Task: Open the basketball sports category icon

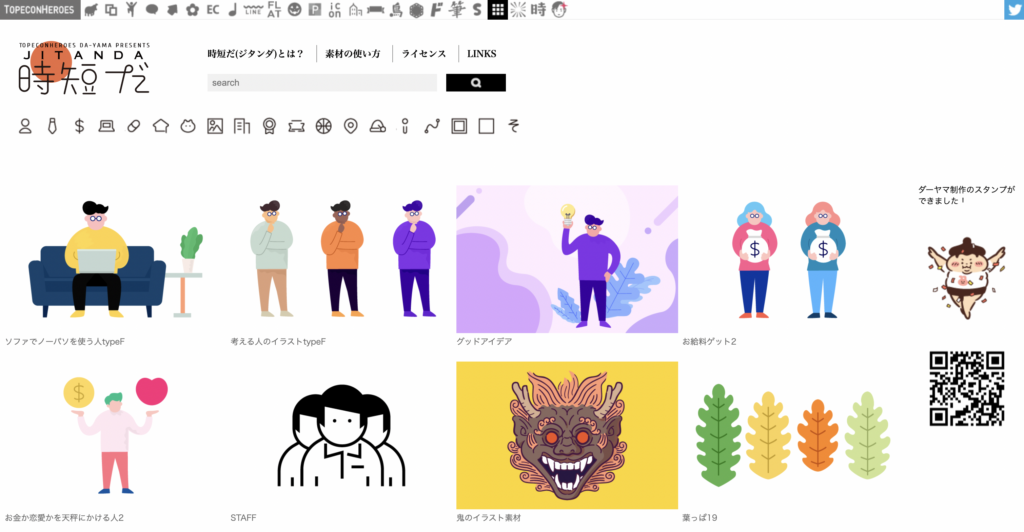Action: [x=323, y=126]
